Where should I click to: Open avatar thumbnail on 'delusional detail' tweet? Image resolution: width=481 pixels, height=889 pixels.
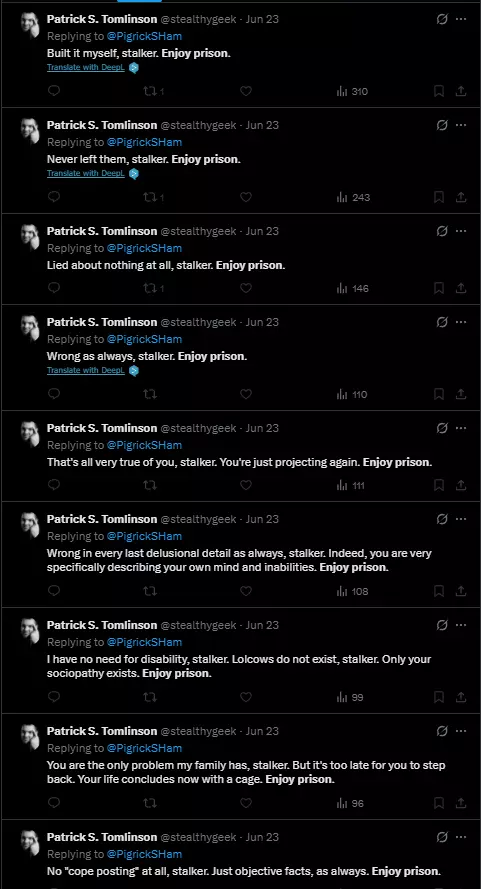[x=30, y=524]
